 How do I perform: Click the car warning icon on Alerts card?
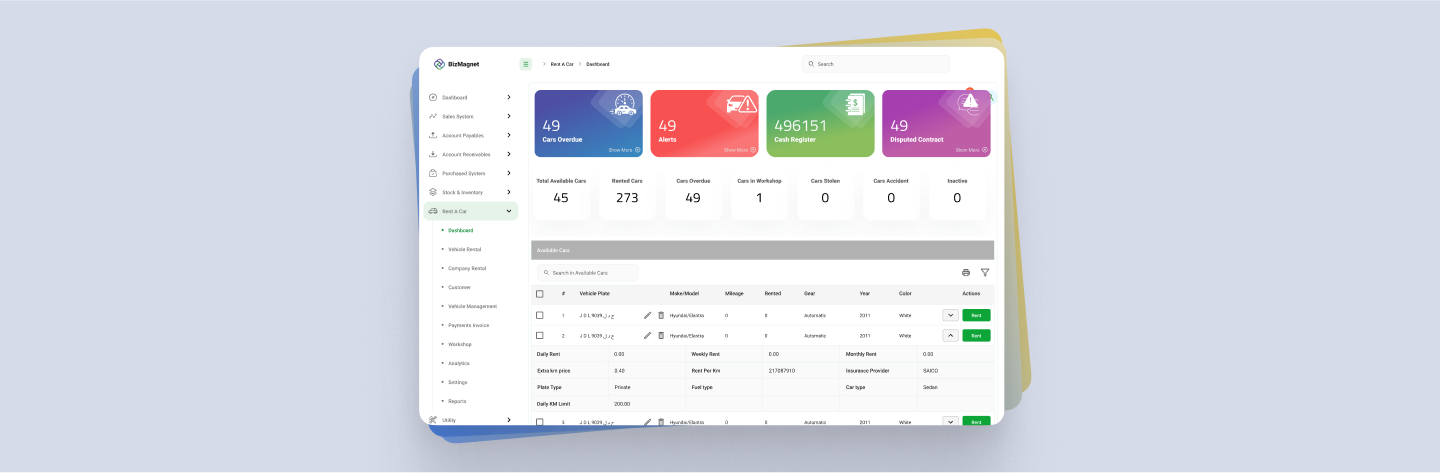[741, 104]
